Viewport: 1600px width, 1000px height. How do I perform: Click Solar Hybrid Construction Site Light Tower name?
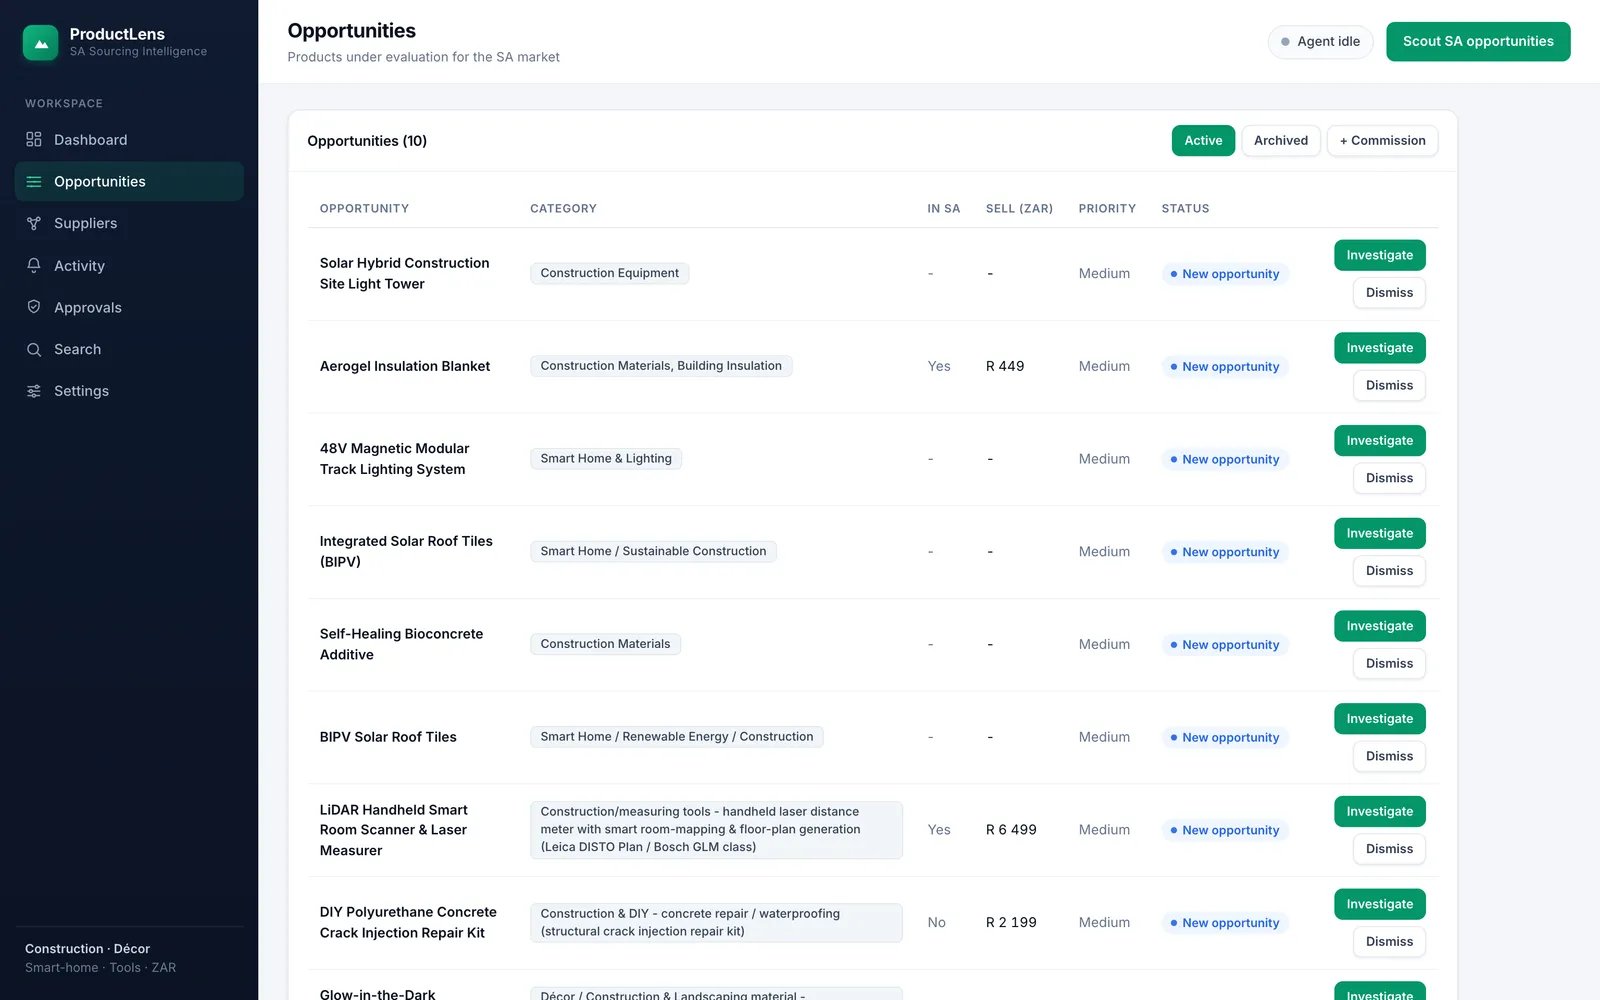pyautogui.click(x=404, y=273)
